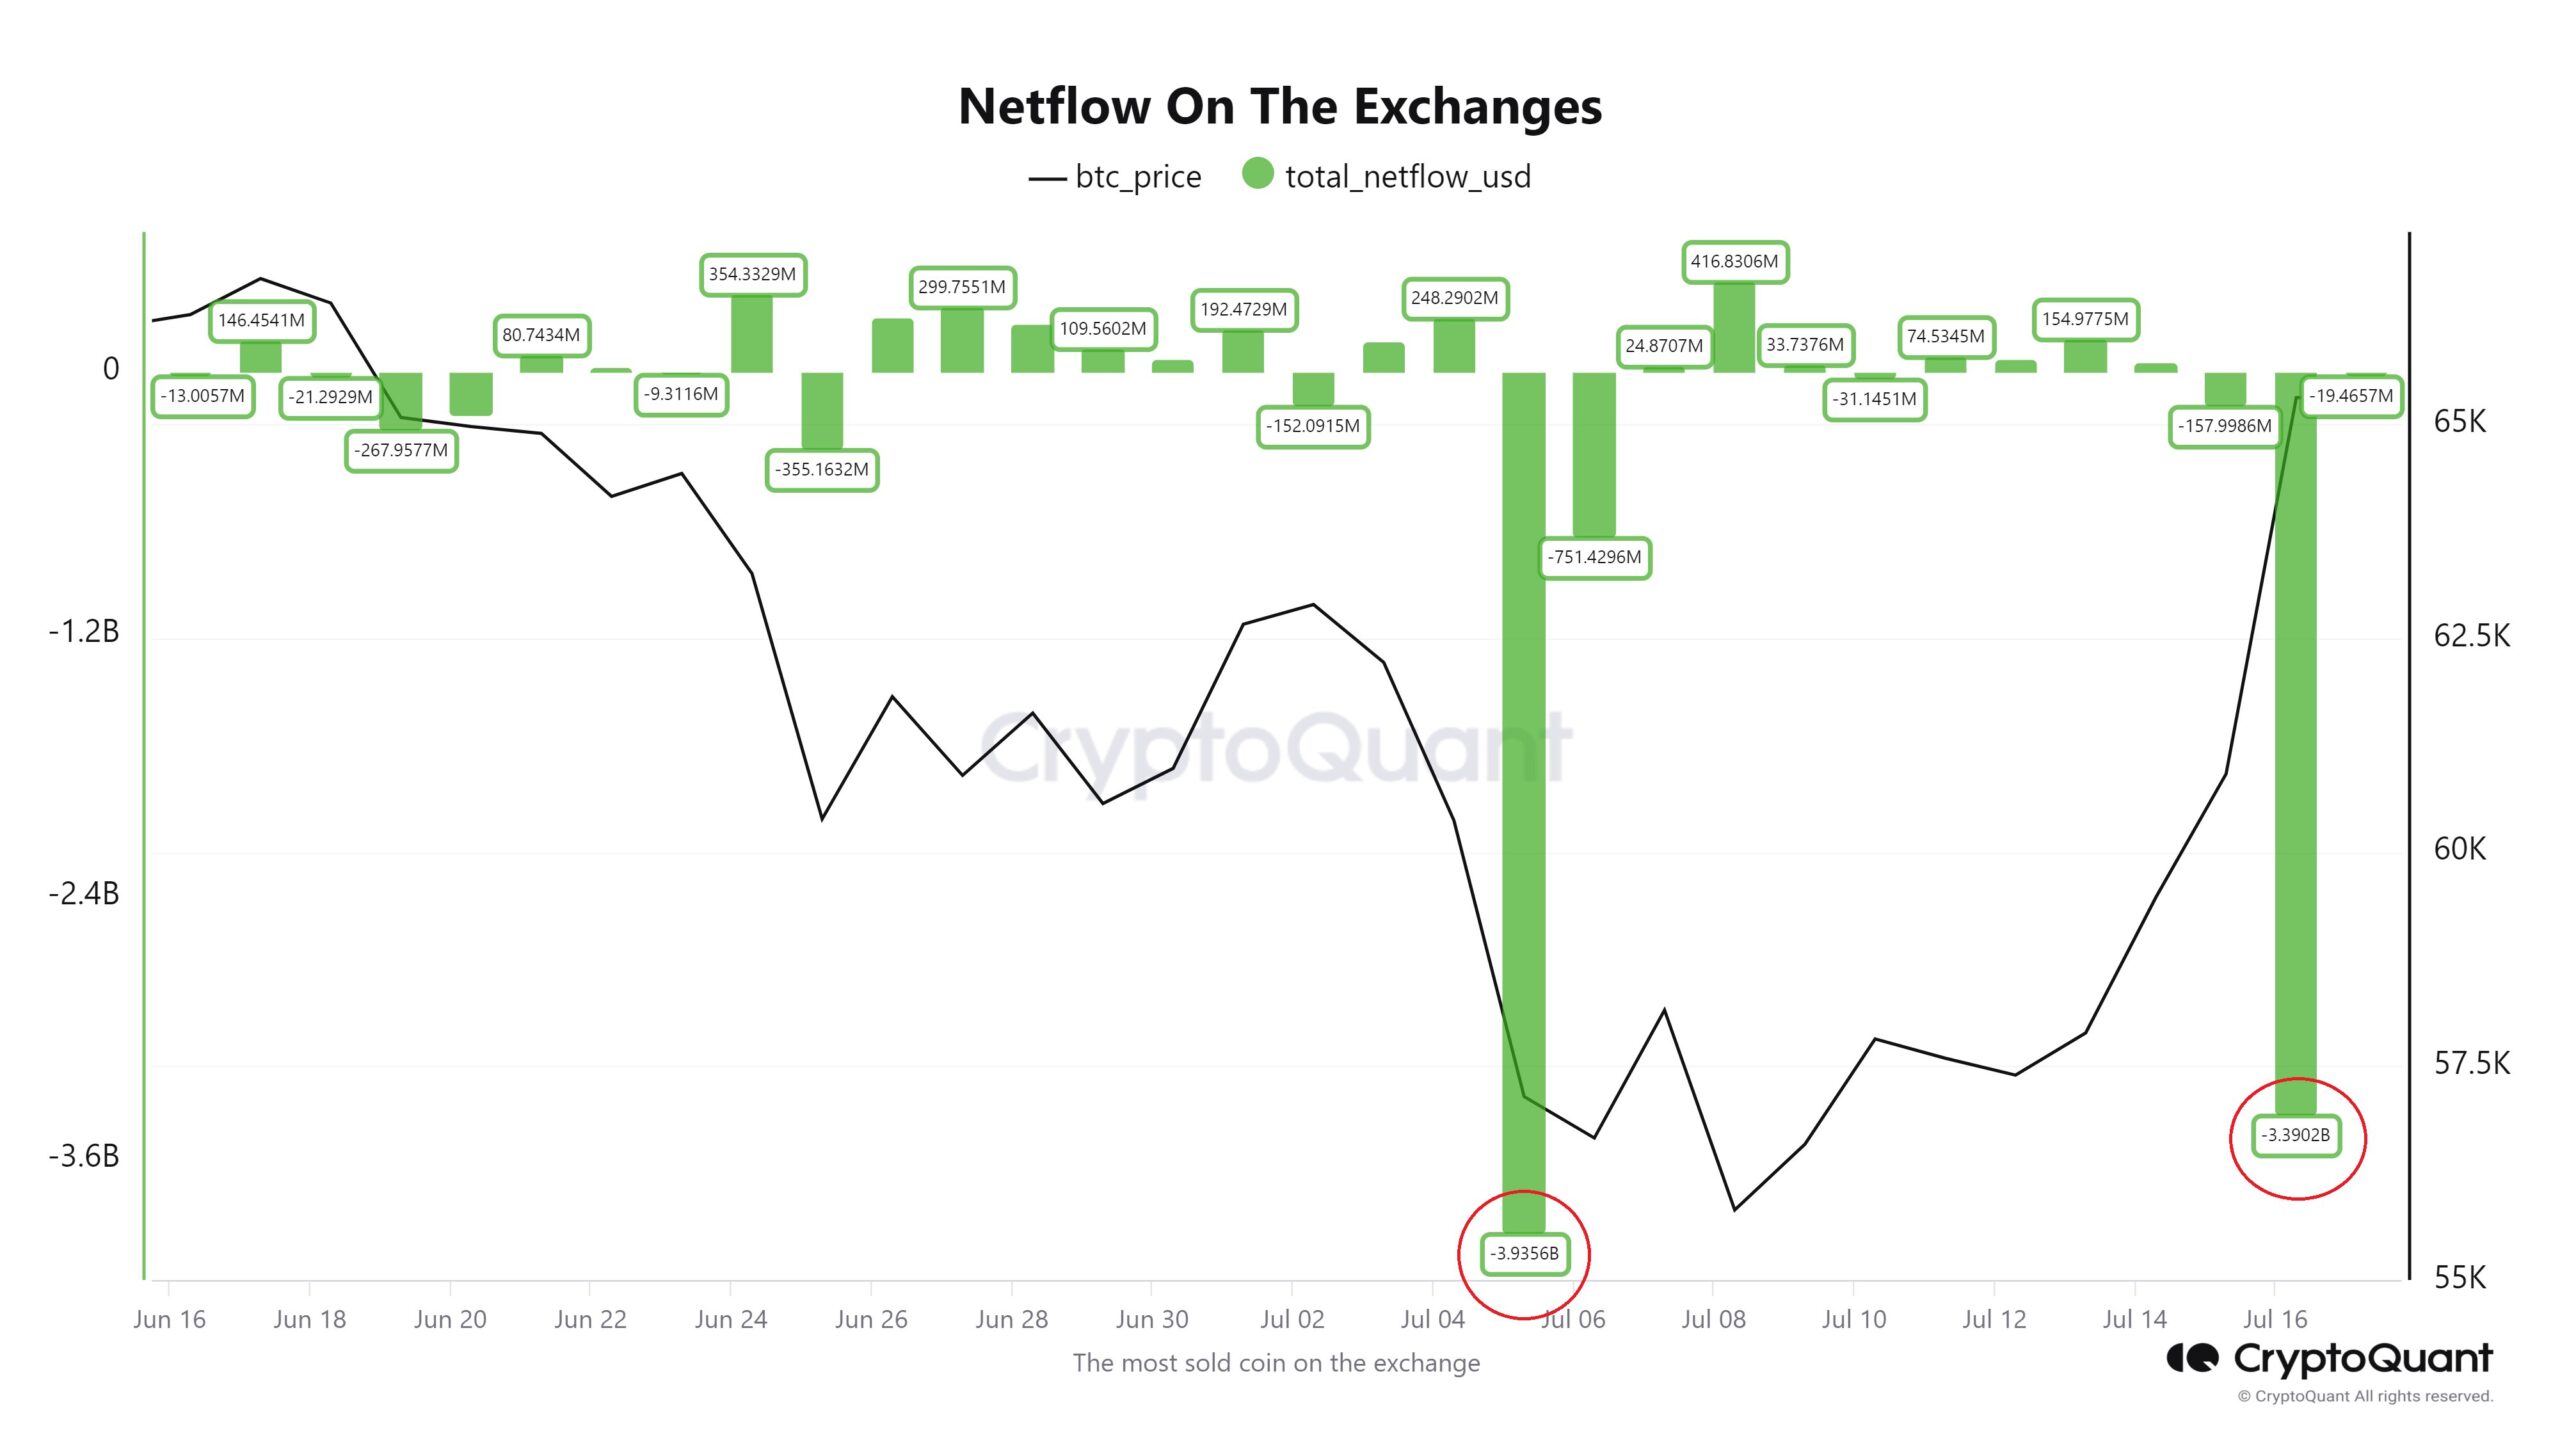This screenshot has width=2560, height=1440.
Task: Toggle the btc_price legend line marker
Action: coord(1047,179)
